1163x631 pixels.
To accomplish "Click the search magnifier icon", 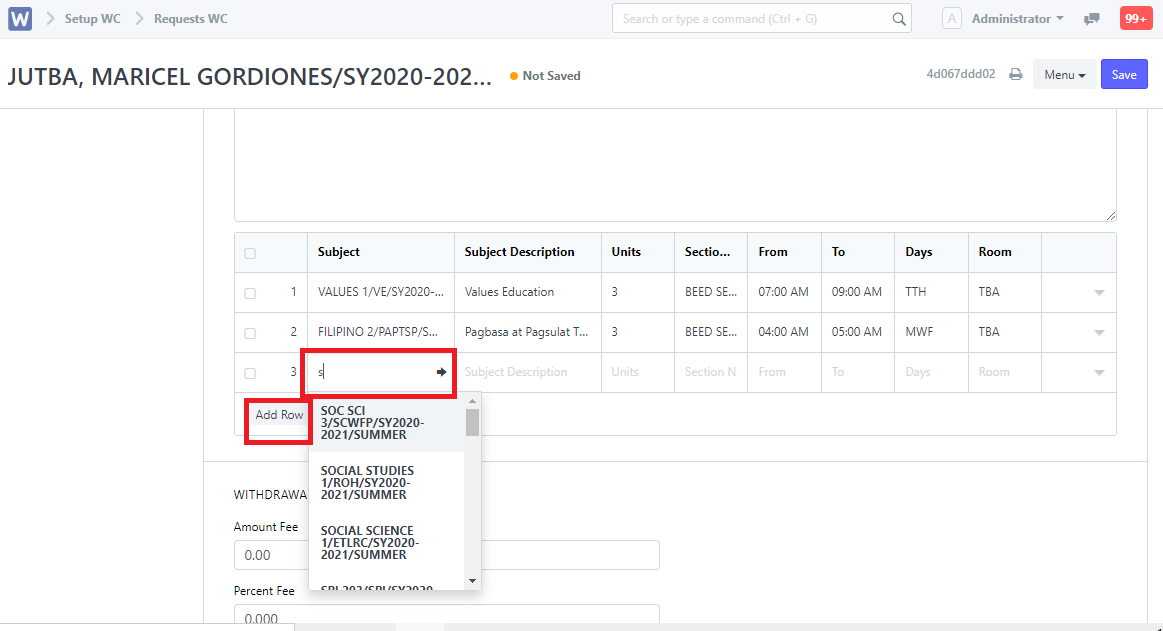I will [x=898, y=19].
